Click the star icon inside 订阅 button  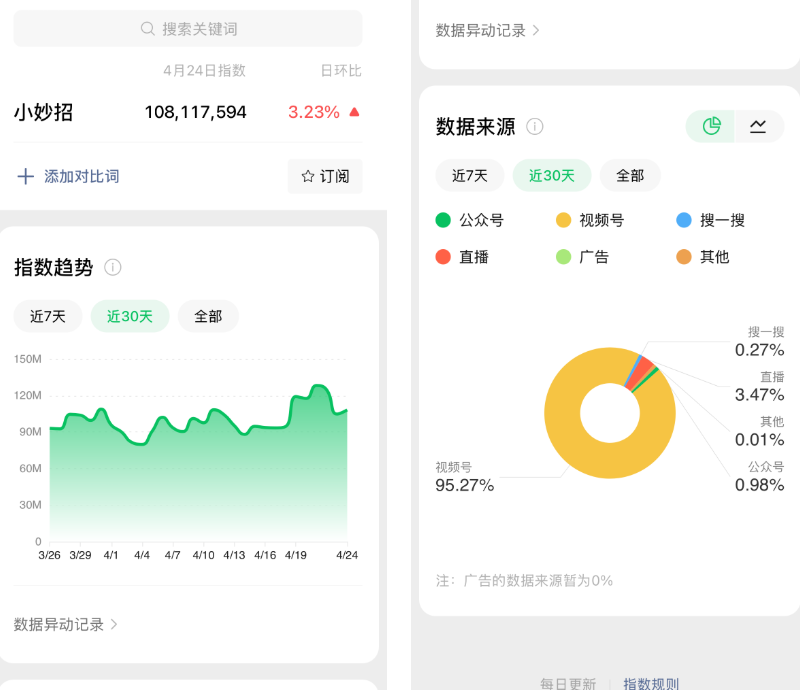coord(306,175)
